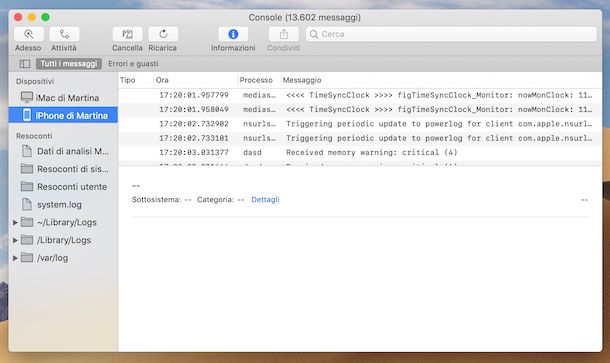
Task: Select the /Library/Logs folder
Action: coord(64,240)
